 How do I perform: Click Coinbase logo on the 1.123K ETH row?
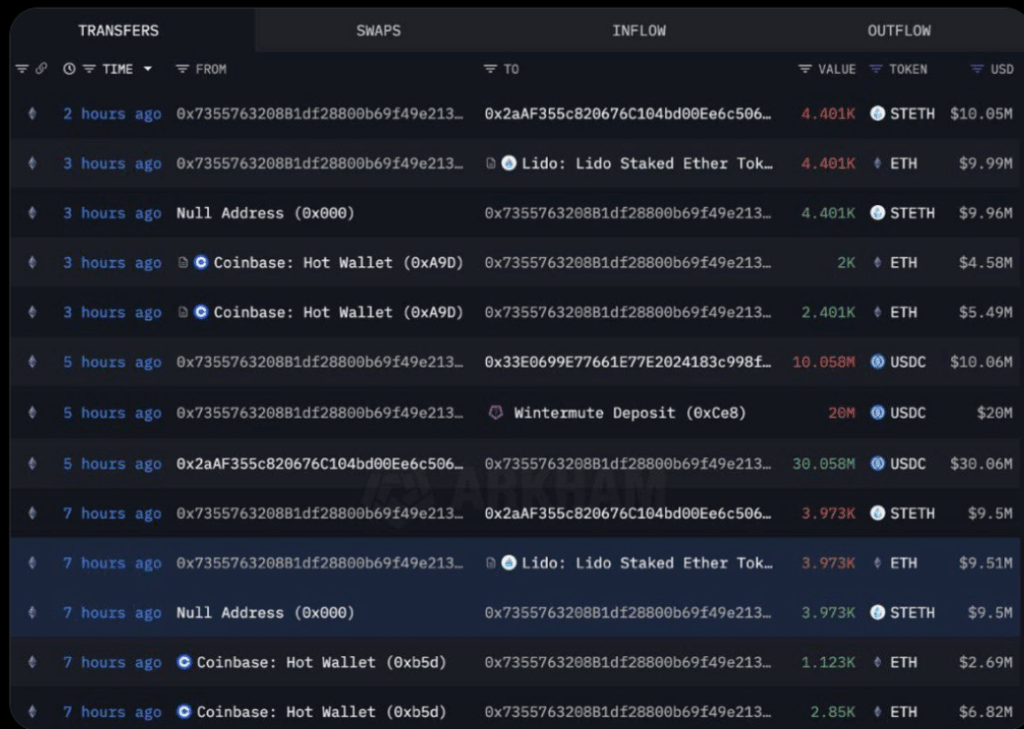point(184,662)
